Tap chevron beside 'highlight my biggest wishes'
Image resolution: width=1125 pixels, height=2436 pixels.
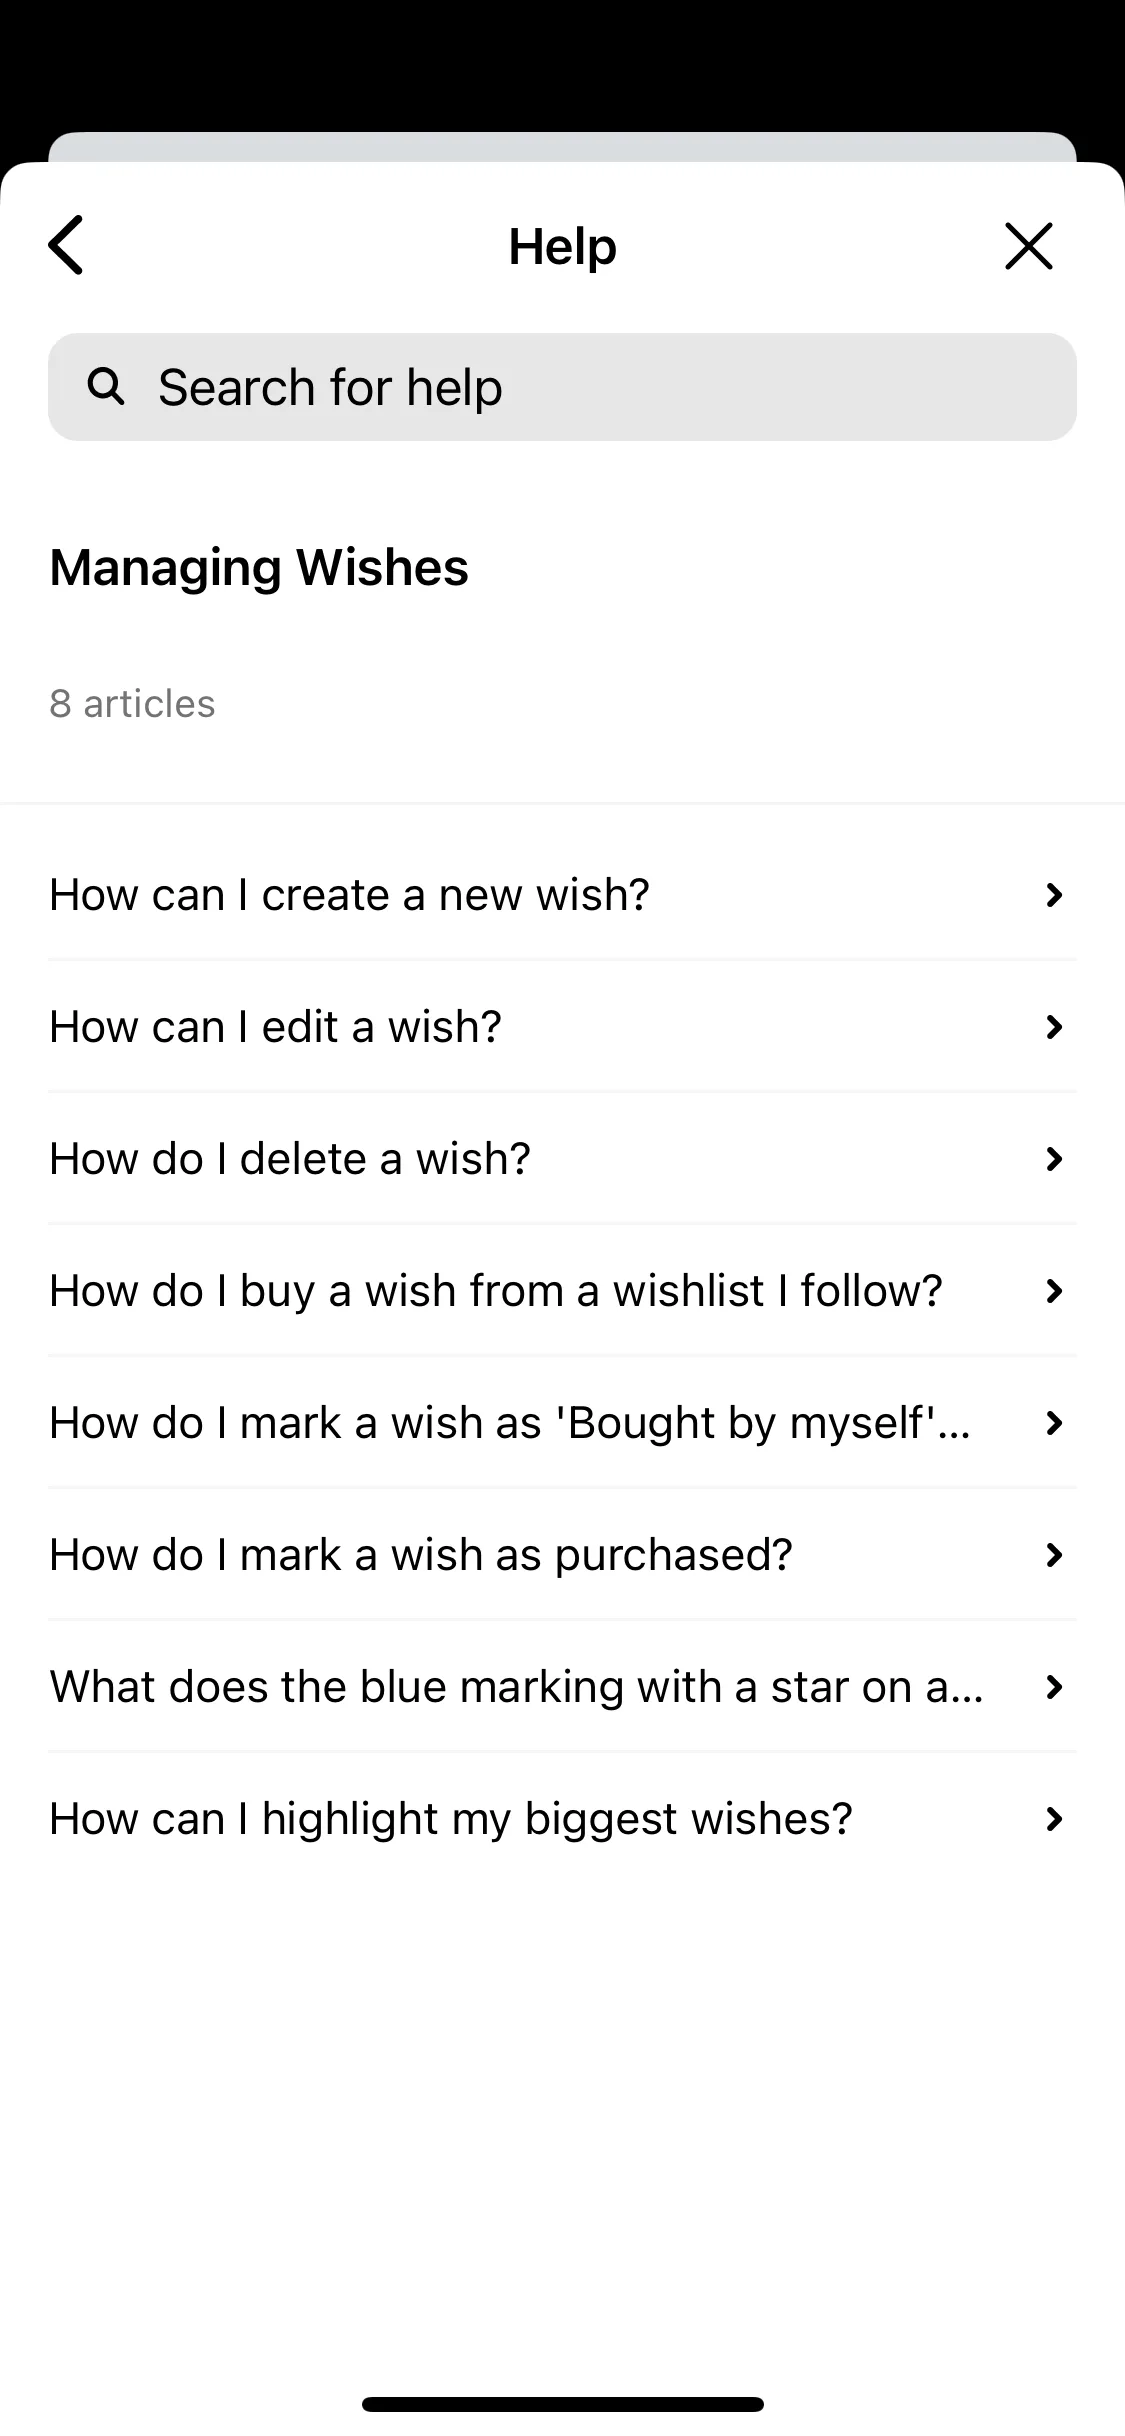point(1053,1819)
